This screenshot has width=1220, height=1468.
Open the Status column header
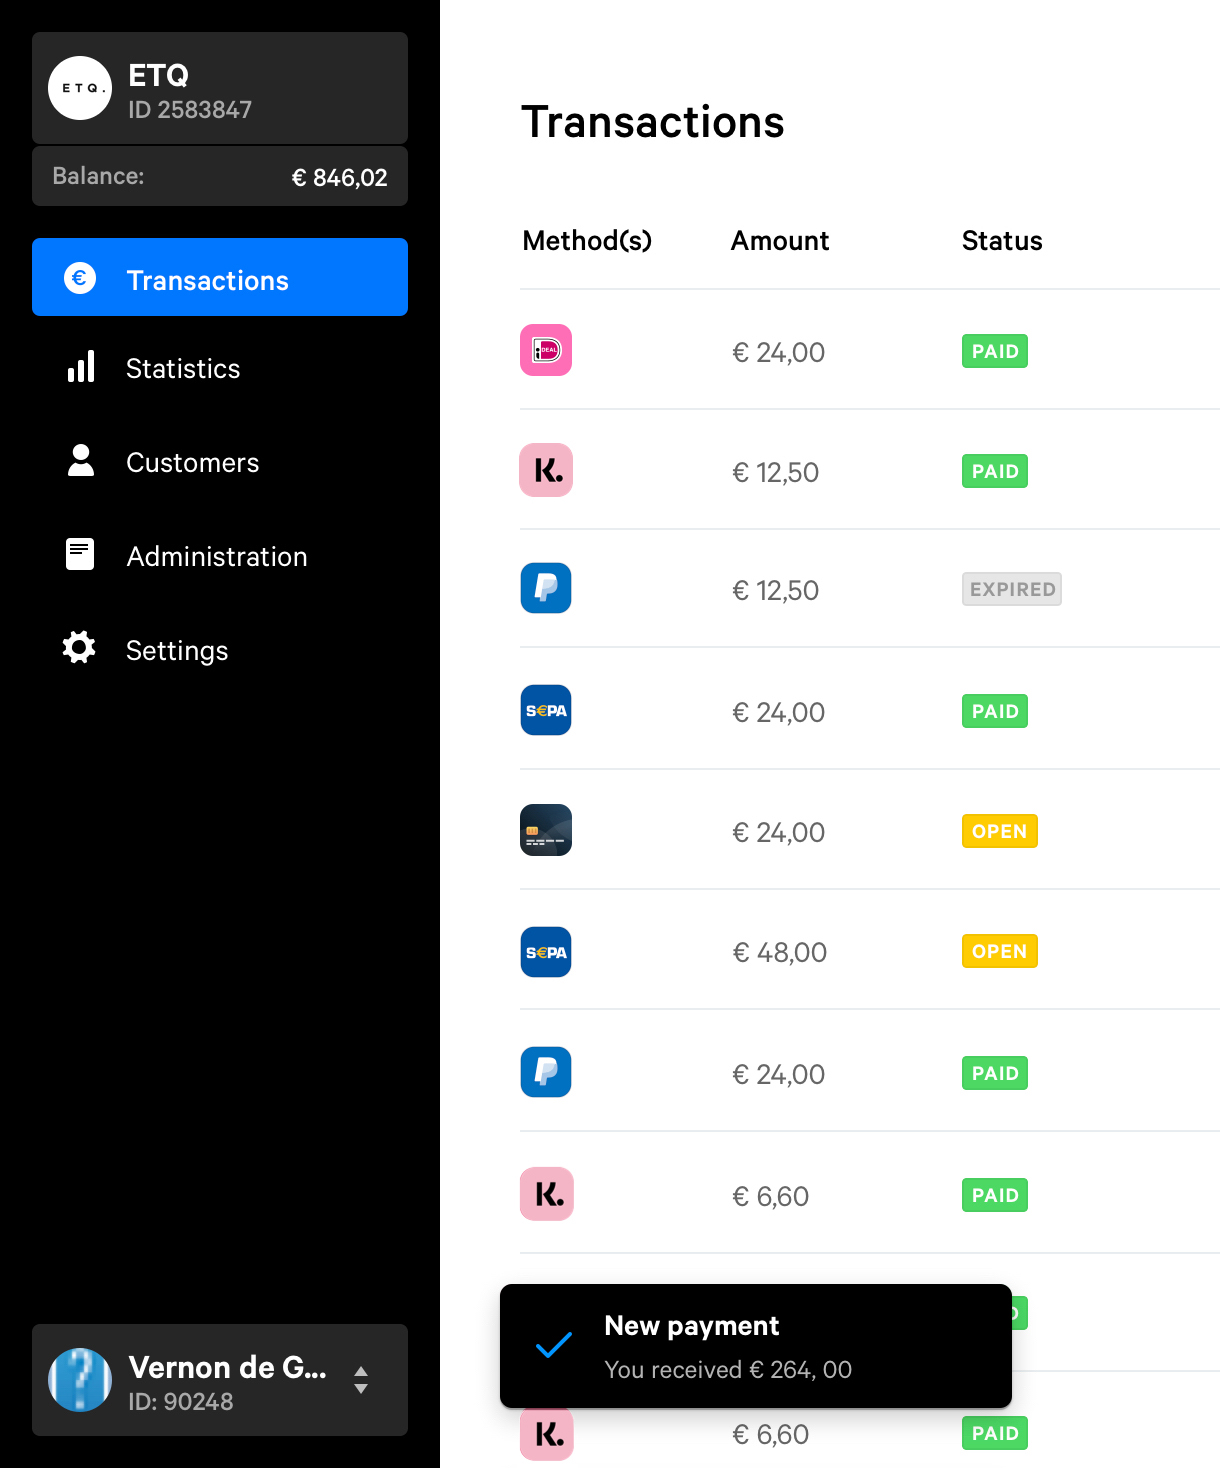click(1001, 240)
